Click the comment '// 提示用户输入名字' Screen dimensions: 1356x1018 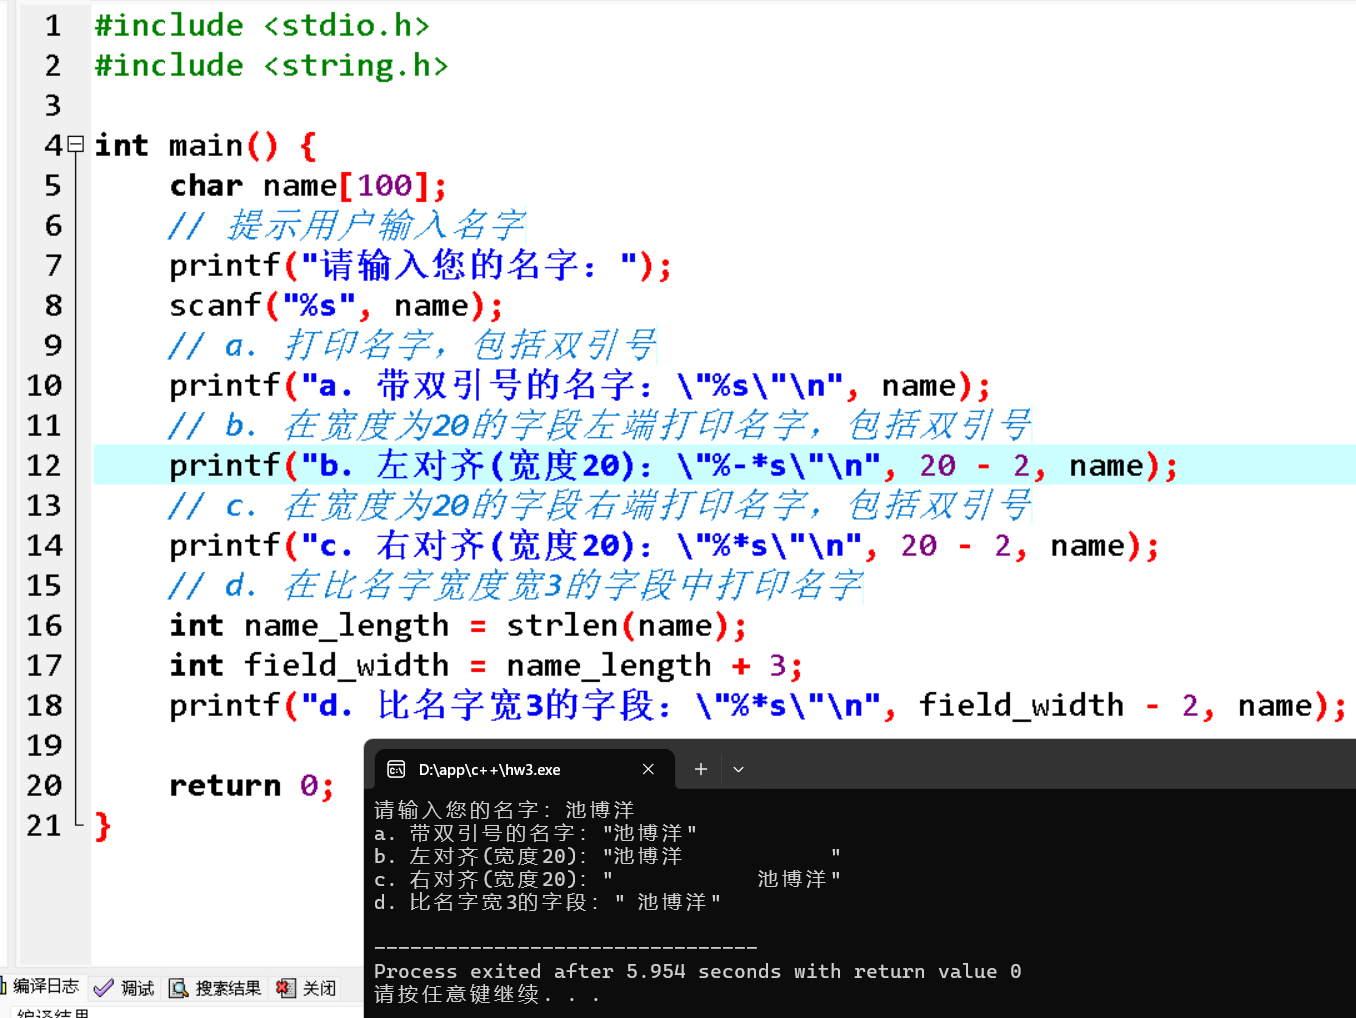point(347,225)
